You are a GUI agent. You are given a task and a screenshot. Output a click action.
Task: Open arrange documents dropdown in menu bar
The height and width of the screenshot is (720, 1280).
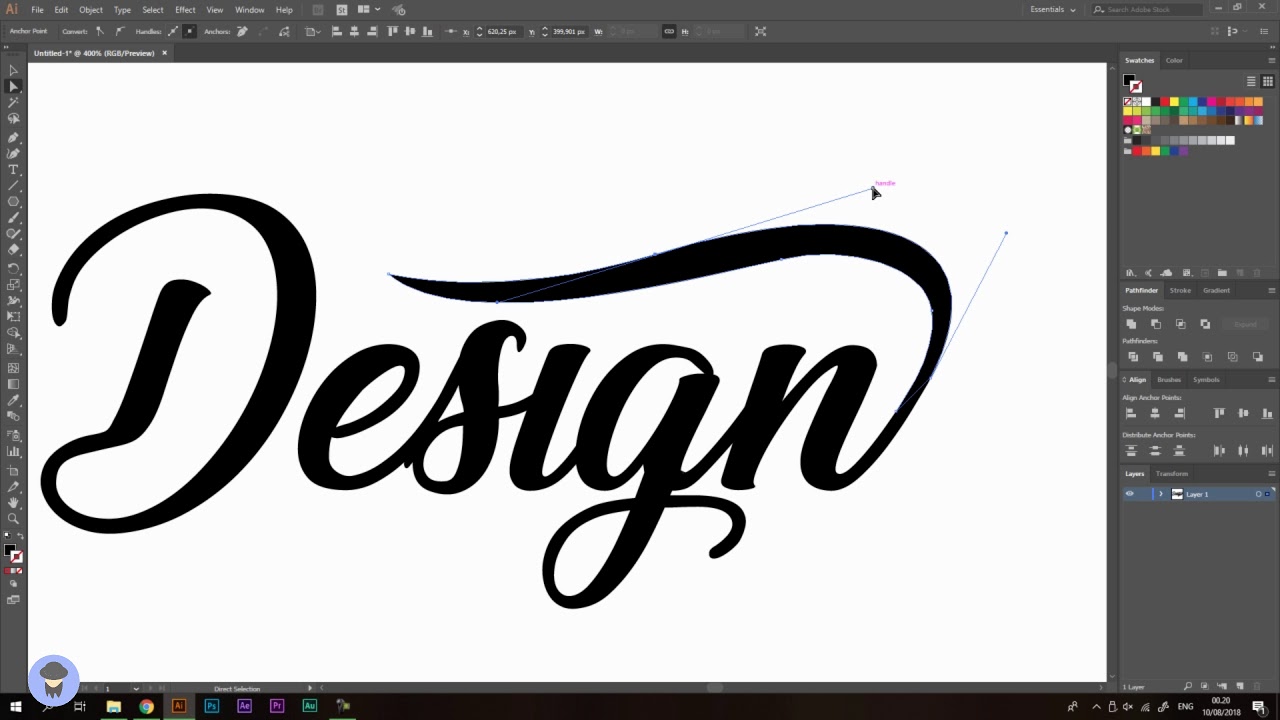point(367,9)
